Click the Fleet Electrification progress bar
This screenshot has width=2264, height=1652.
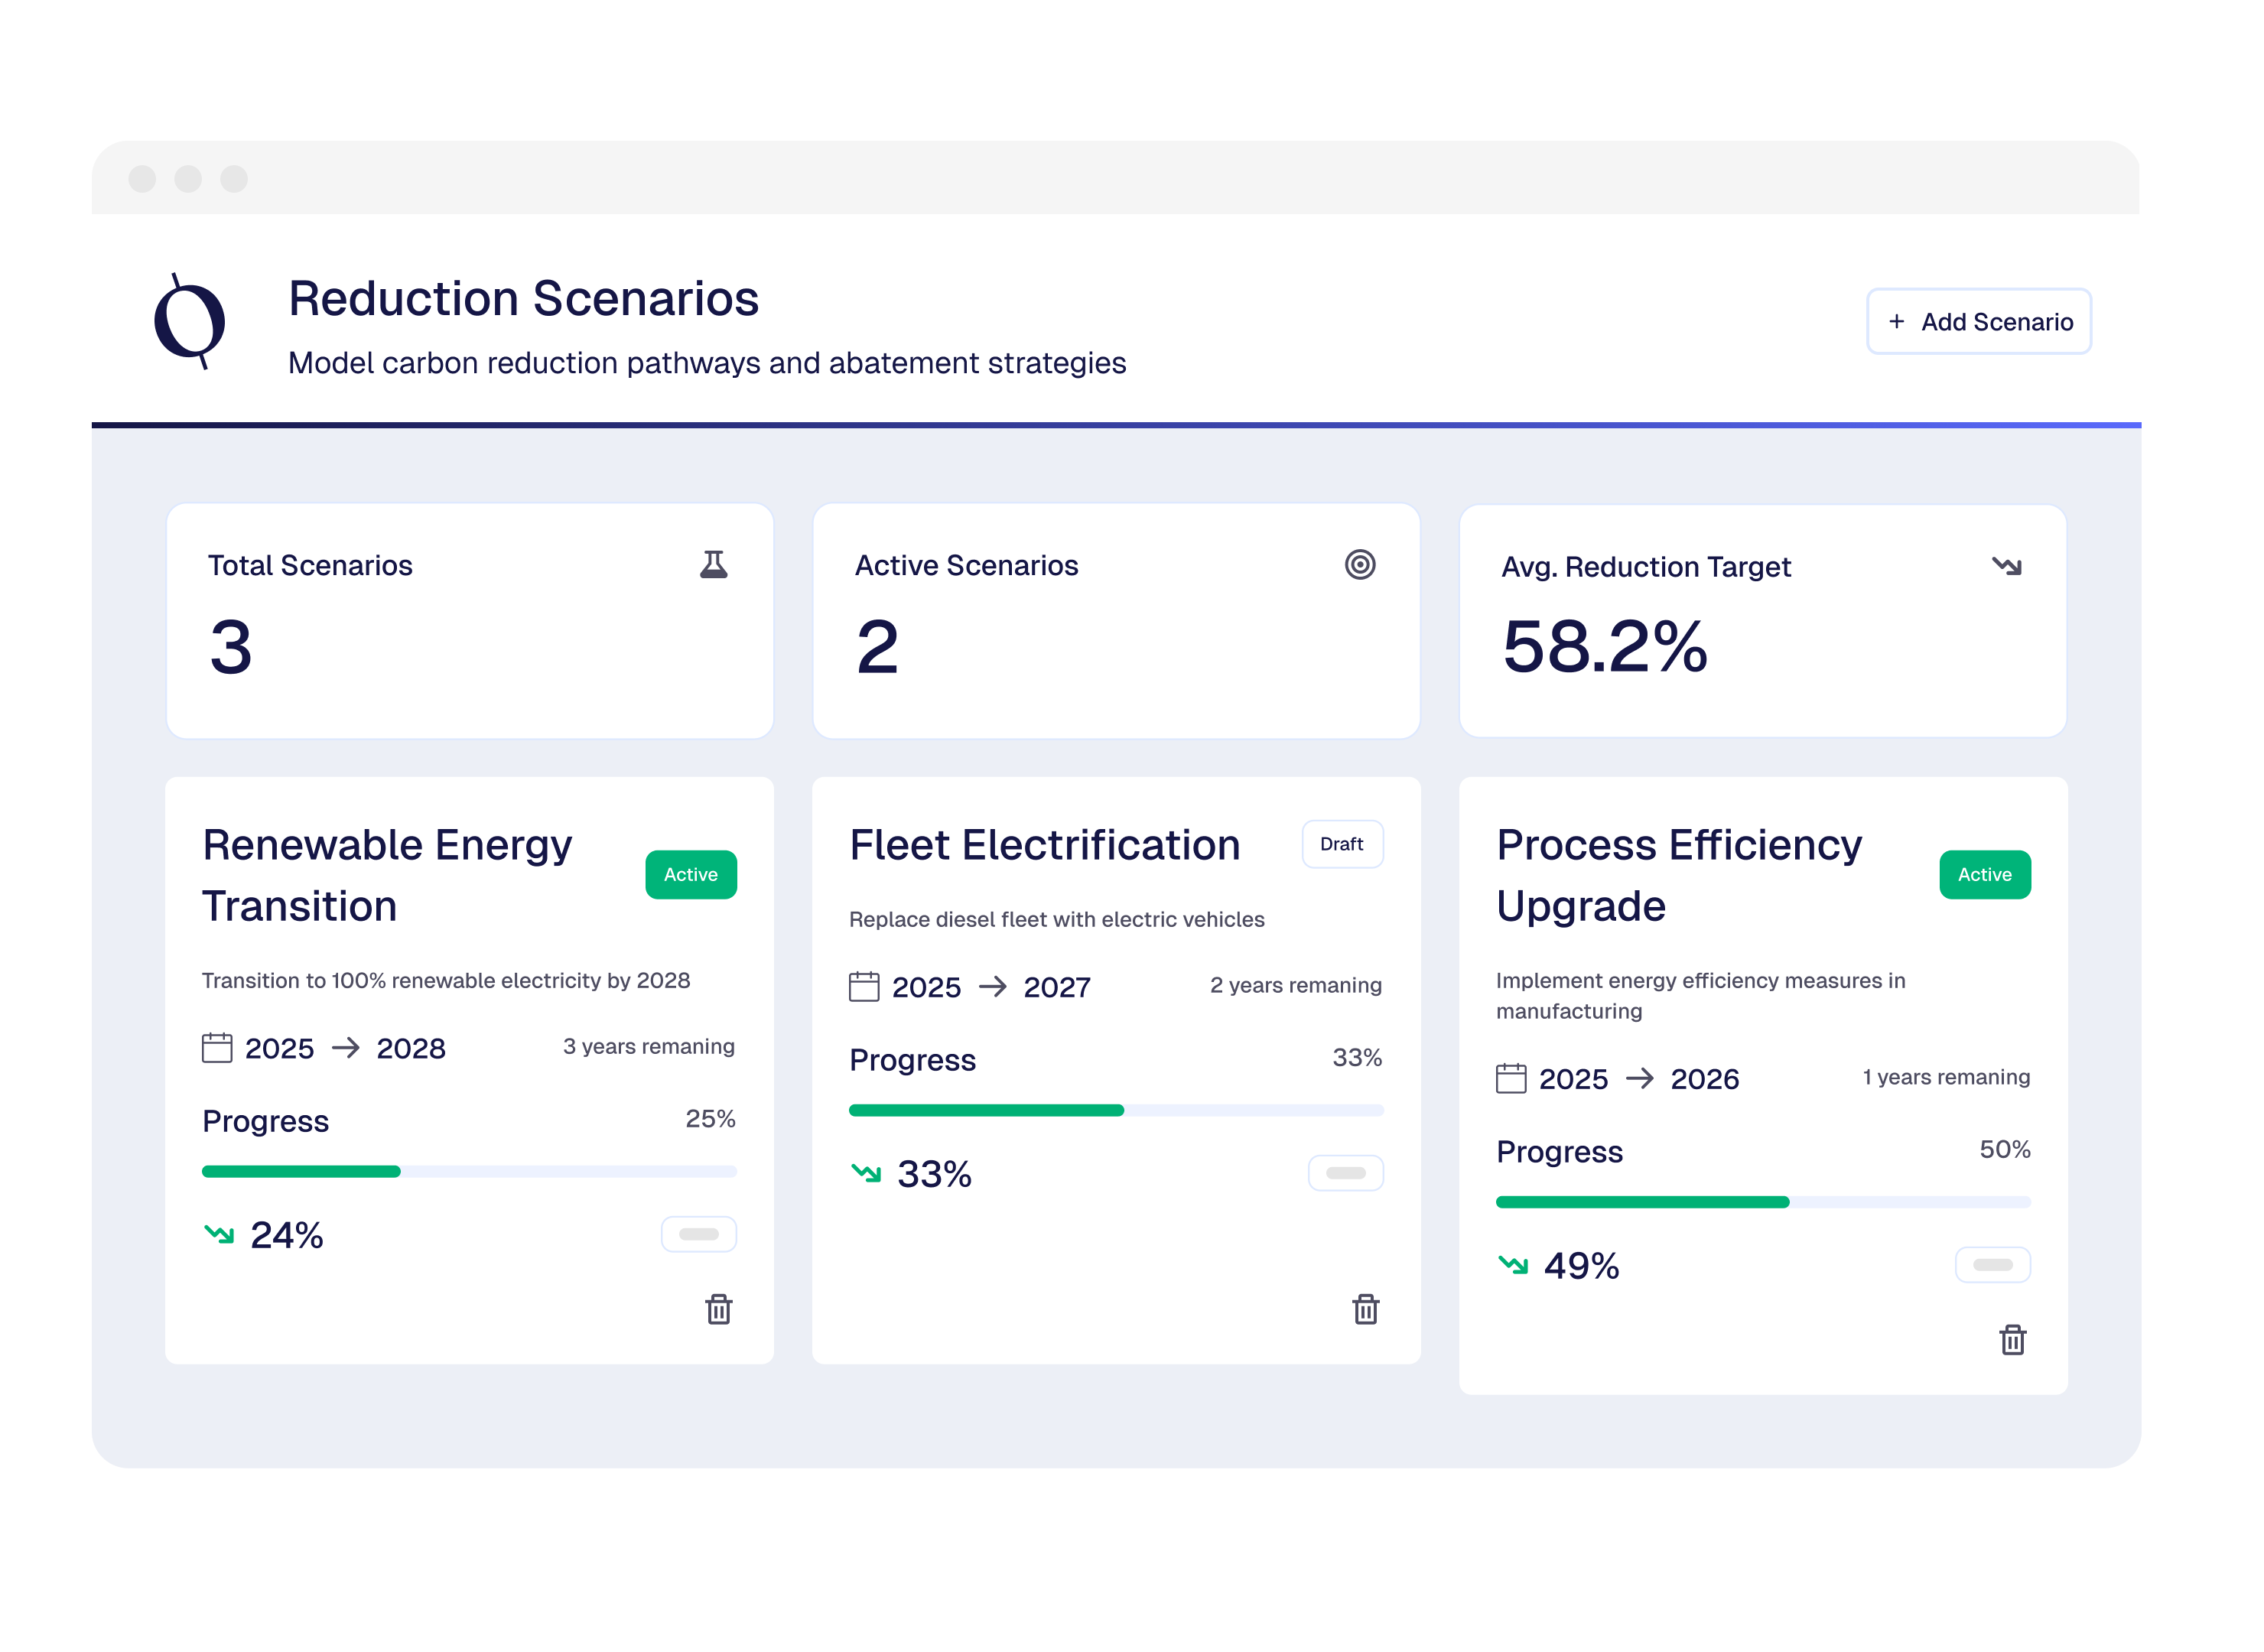point(1115,1110)
